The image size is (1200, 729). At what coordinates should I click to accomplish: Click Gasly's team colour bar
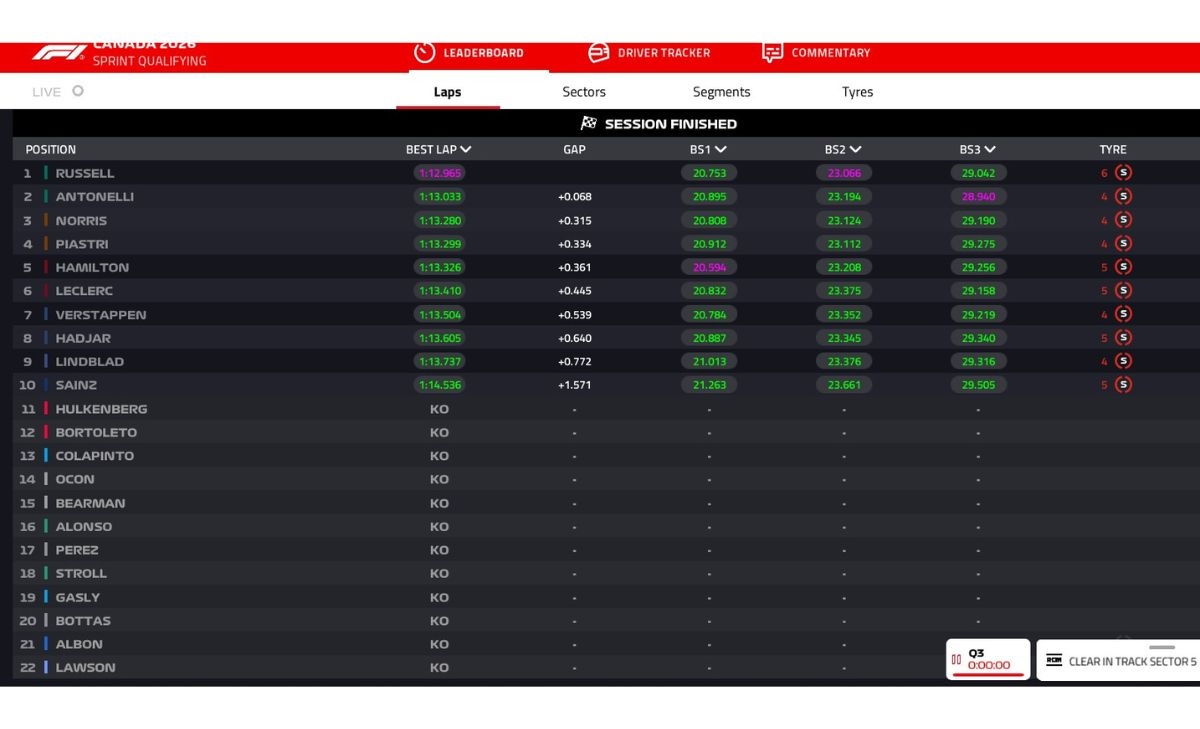(x=46, y=597)
